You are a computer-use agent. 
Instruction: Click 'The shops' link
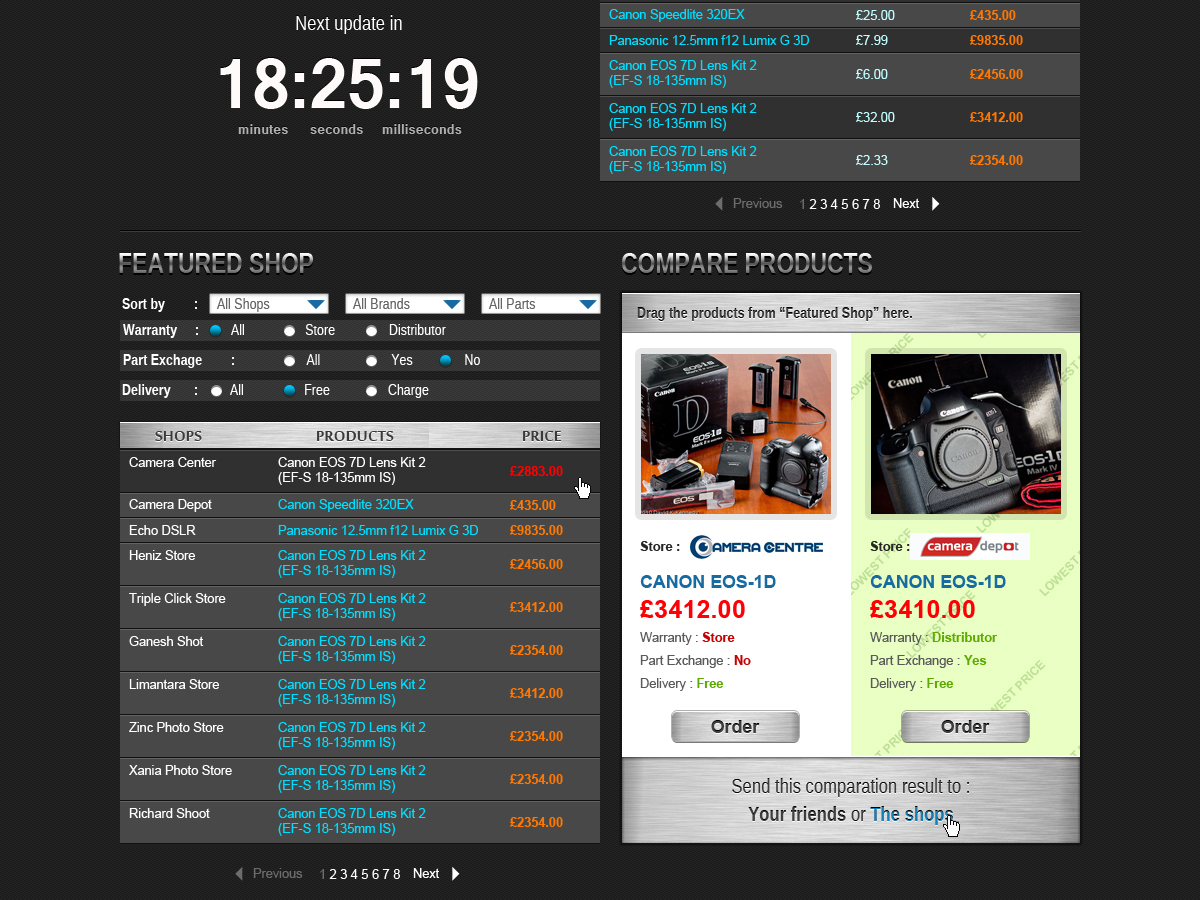911,814
